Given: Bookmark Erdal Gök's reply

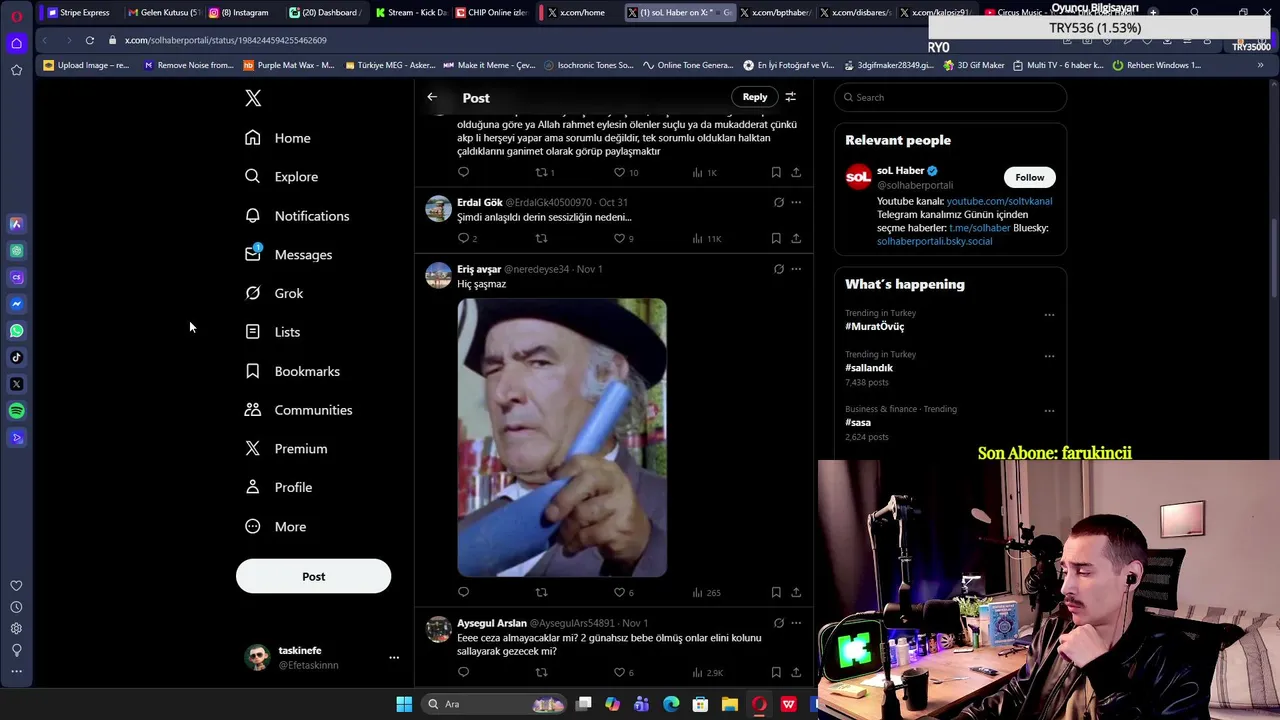Looking at the screenshot, I should 776,238.
